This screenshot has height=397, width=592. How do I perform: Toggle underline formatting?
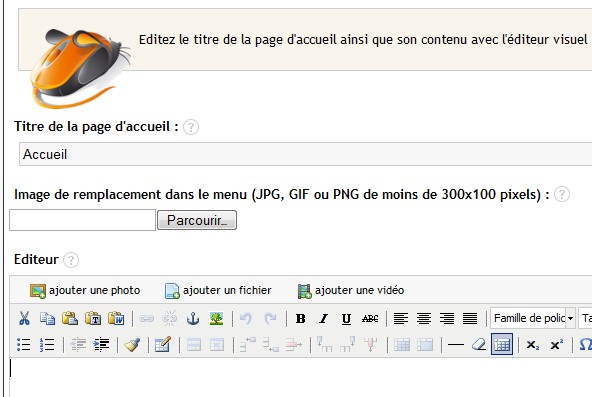point(346,319)
